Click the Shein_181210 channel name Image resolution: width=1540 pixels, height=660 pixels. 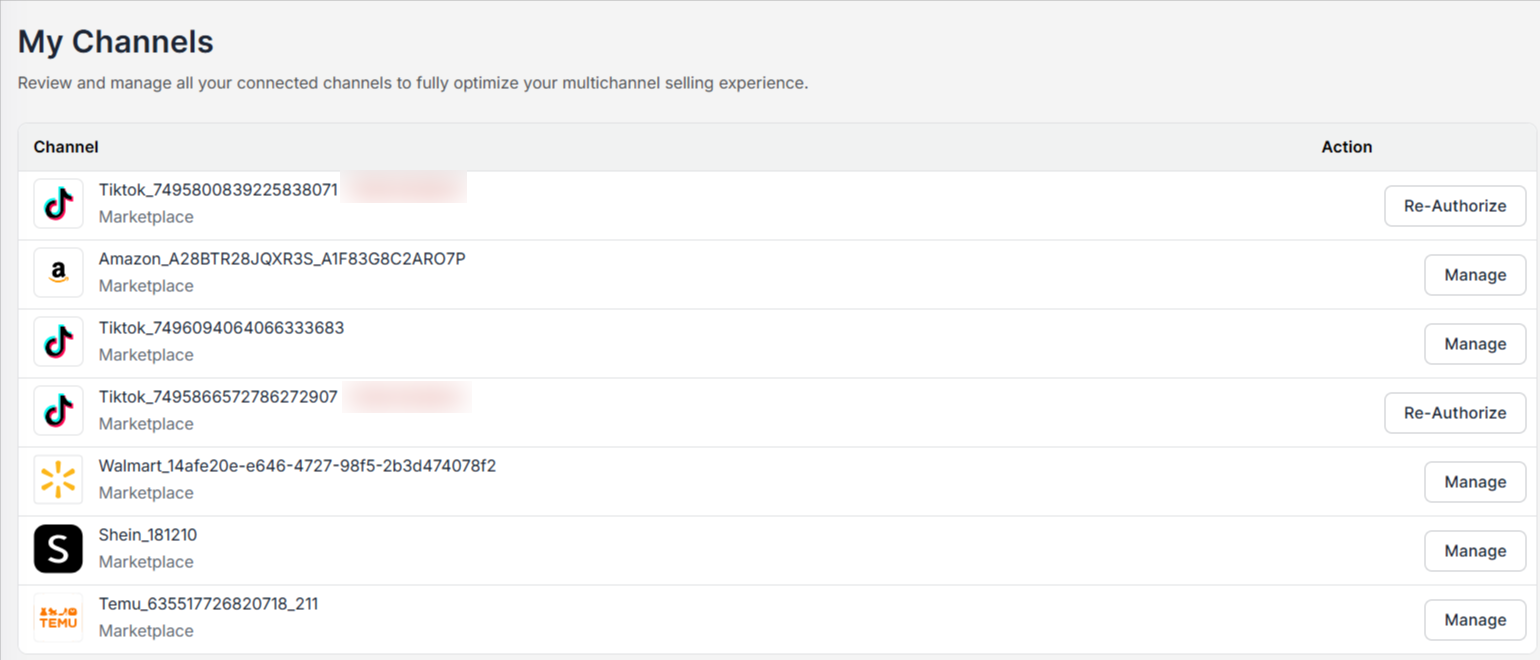[x=148, y=535]
